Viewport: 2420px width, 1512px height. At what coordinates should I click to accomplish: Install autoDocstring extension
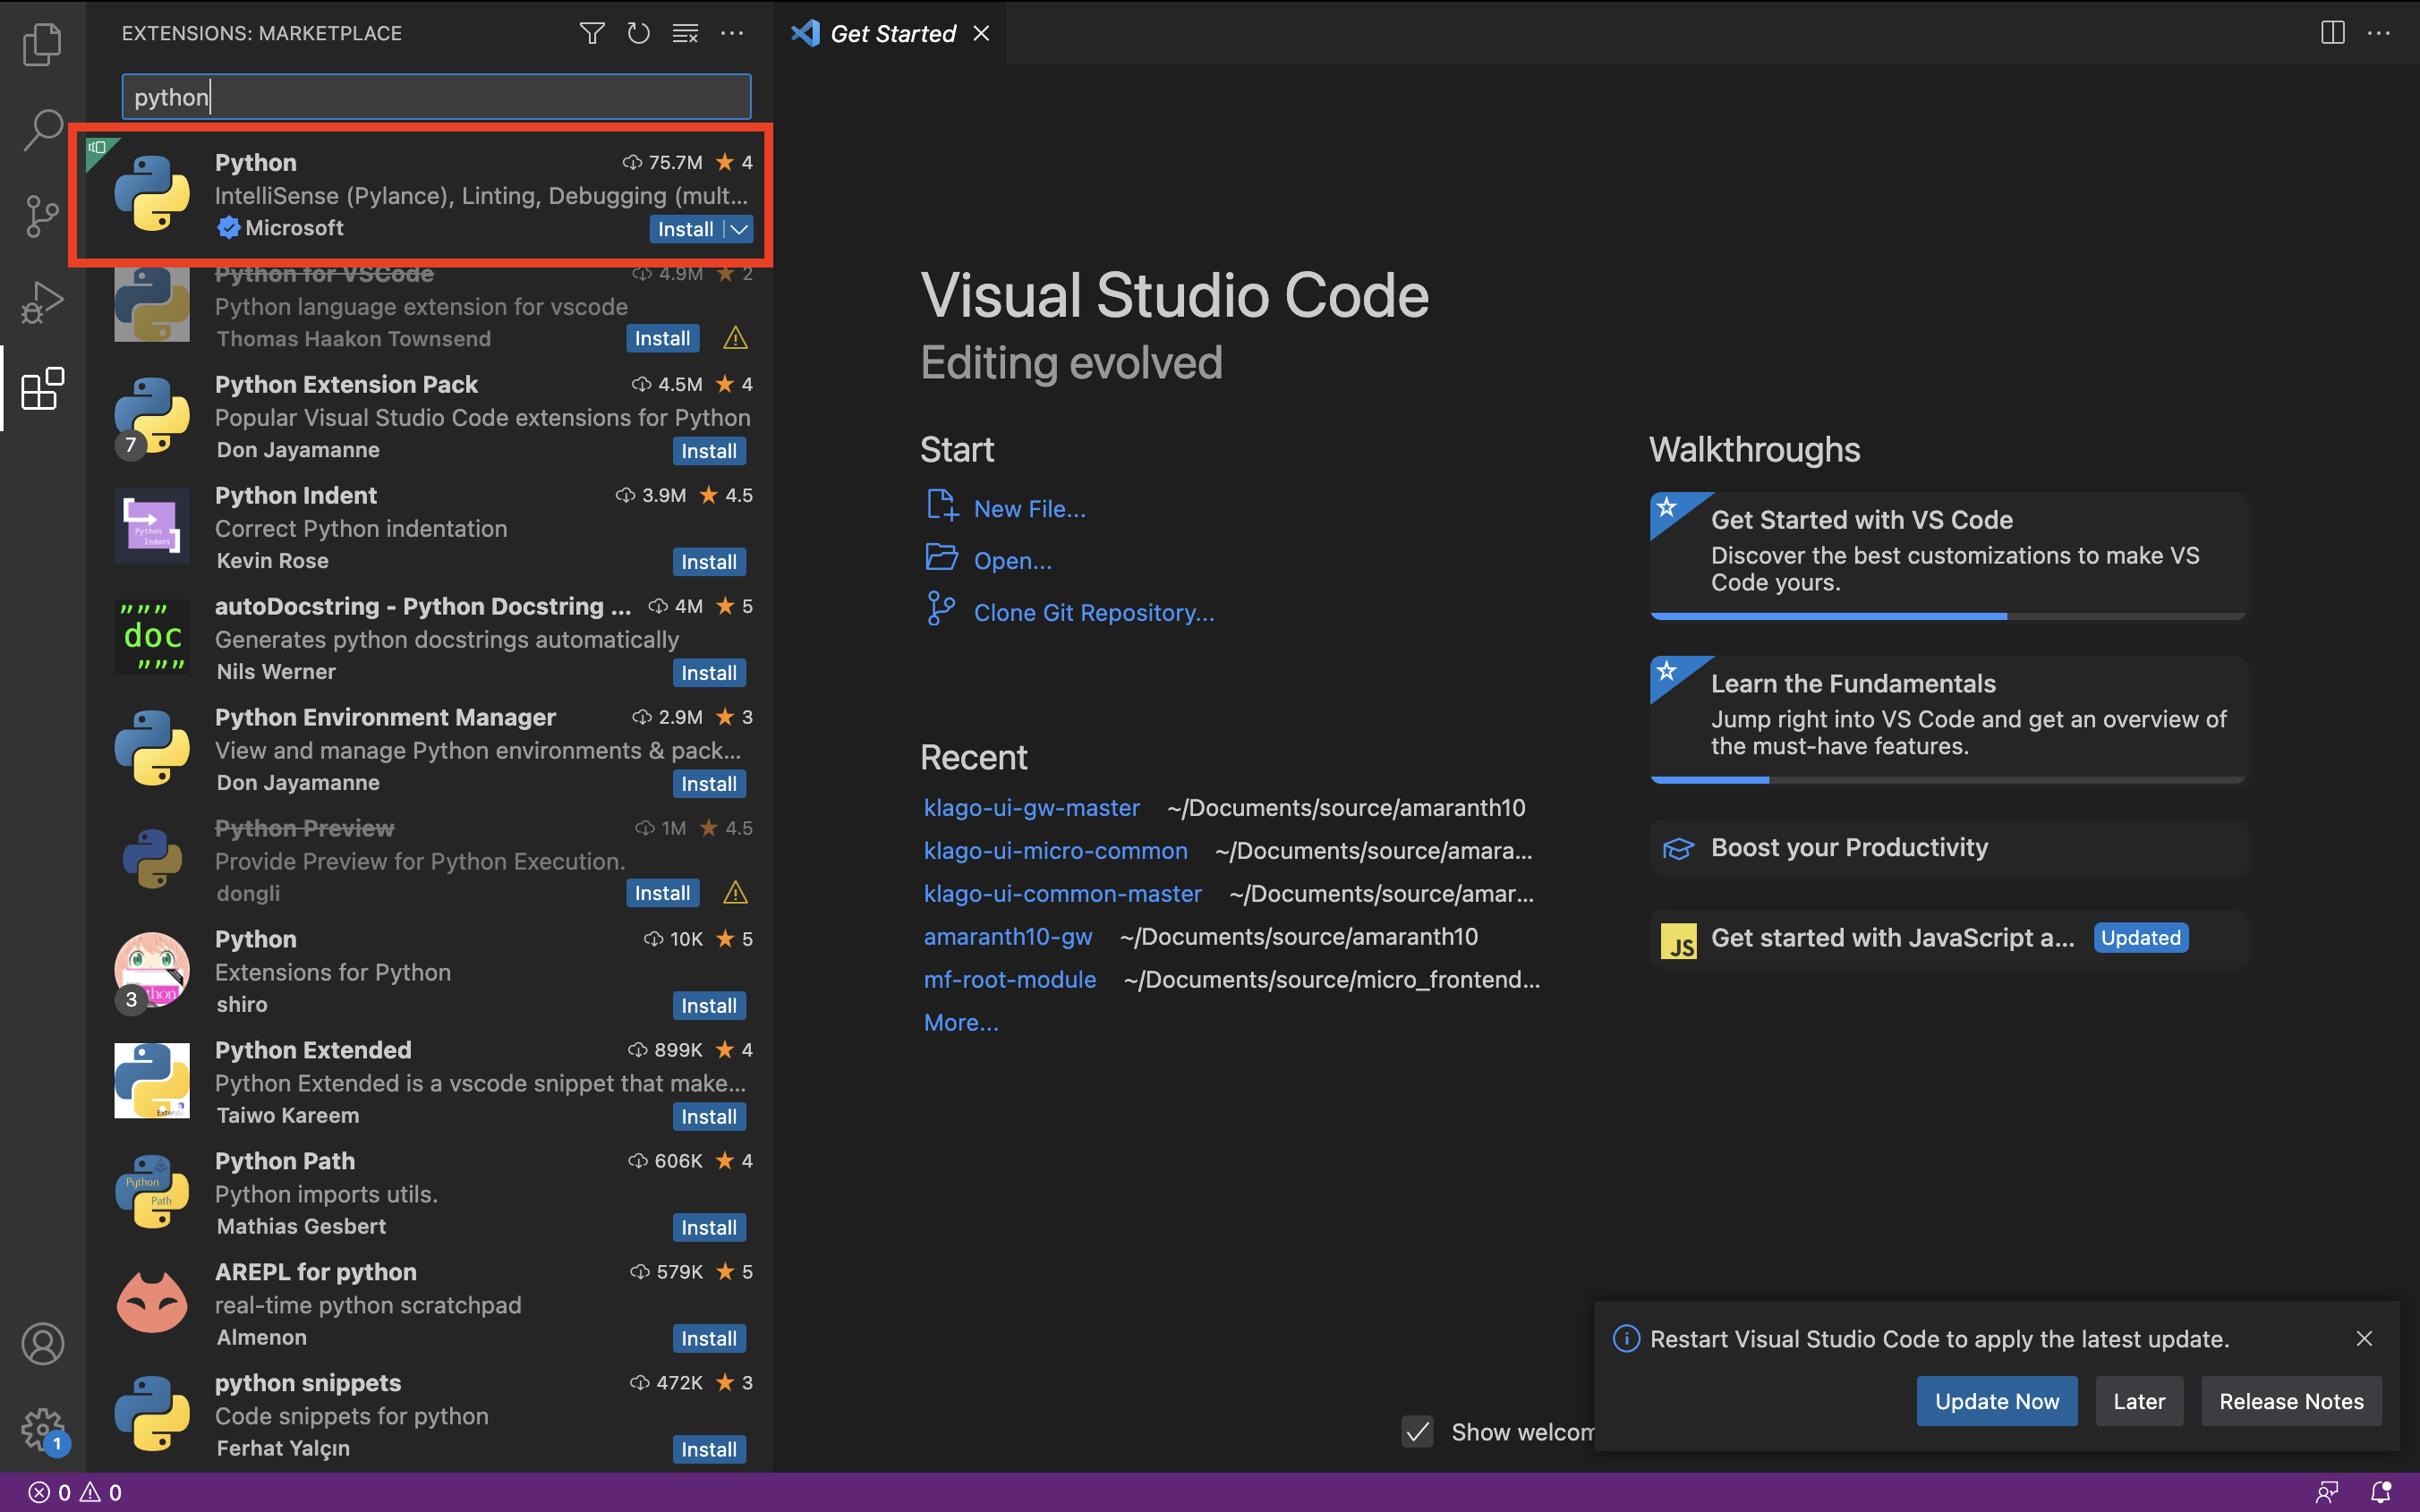click(709, 673)
